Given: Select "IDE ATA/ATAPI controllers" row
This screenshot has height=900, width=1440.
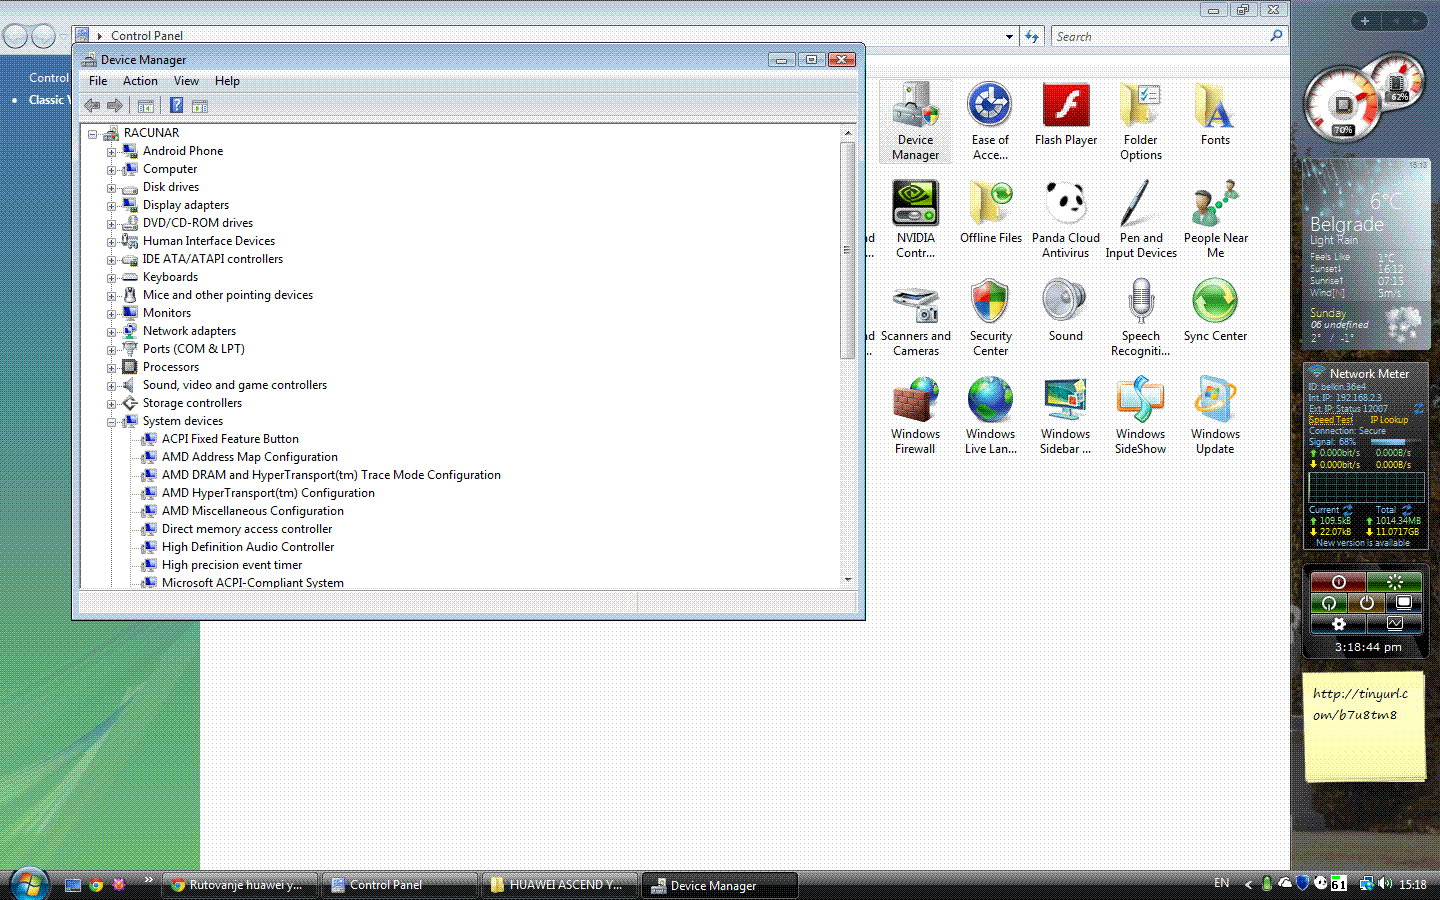Looking at the screenshot, I should (x=213, y=260).
